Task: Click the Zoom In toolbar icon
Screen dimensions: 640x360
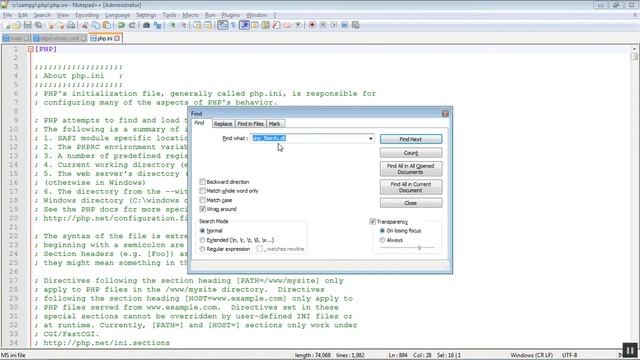Action: (x=173, y=25)
